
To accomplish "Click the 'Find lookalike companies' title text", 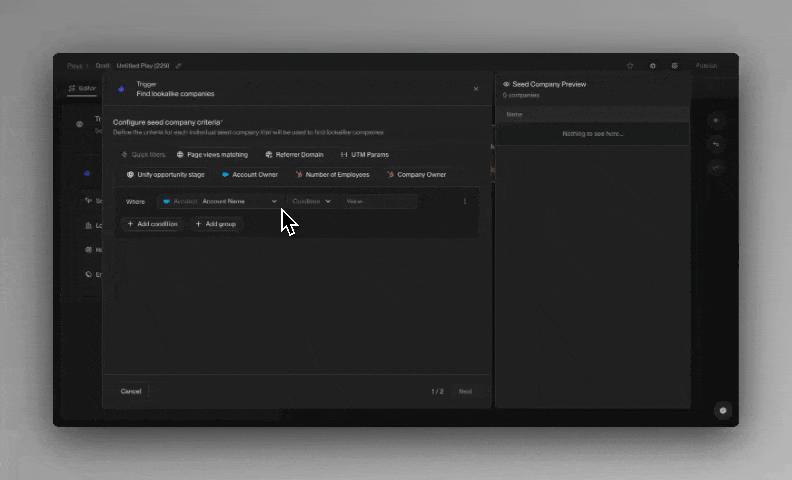I will click(x=175, y=94).
